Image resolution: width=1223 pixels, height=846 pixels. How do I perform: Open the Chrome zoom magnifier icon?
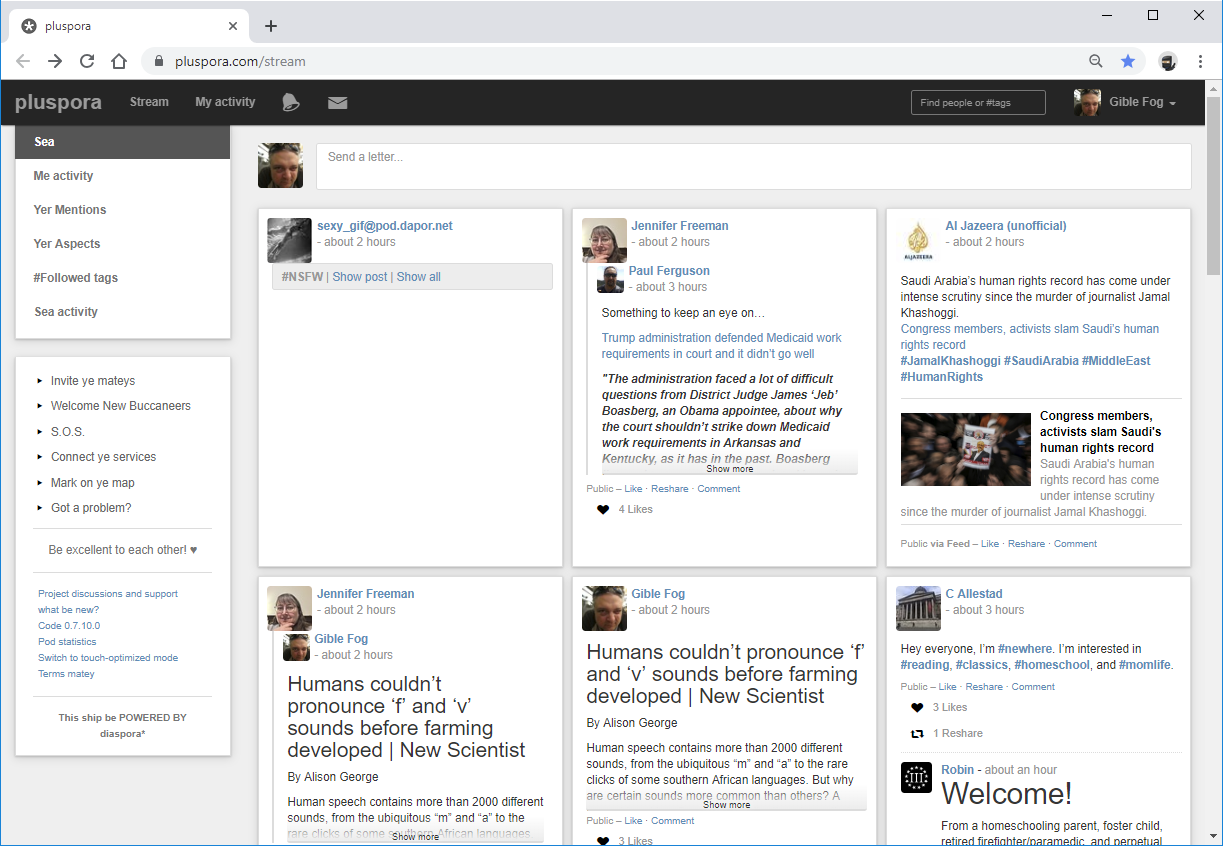point(1096,61)
